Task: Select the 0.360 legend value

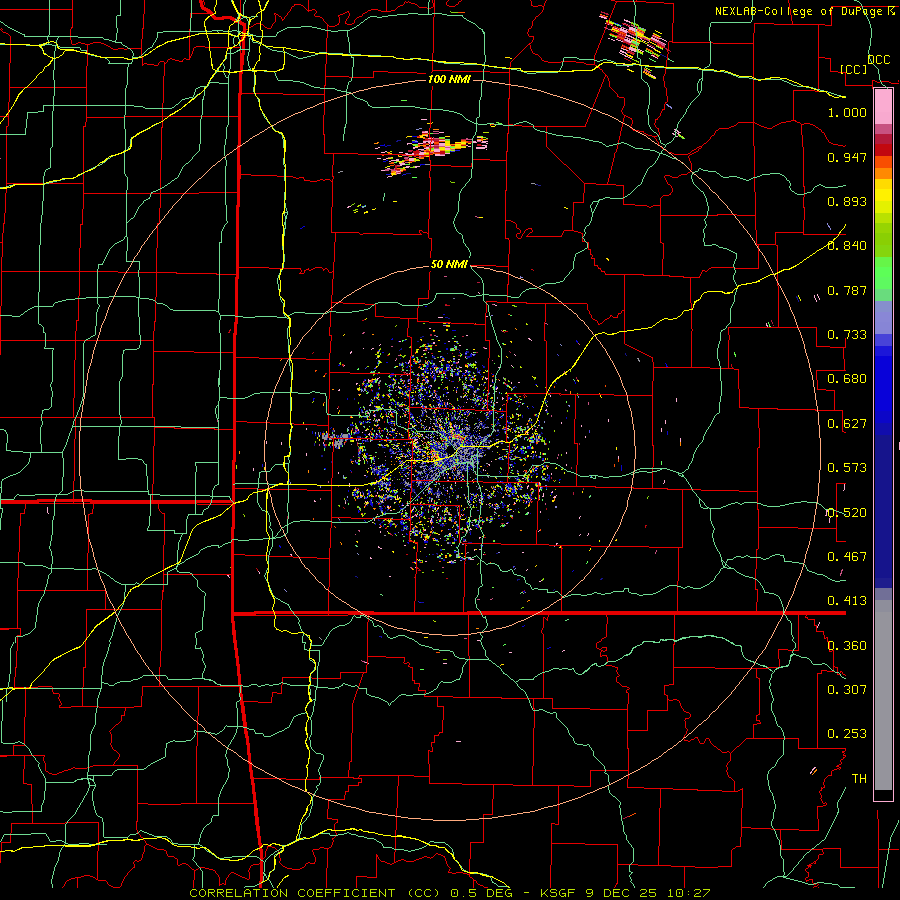Action: click(x=847, y=646)
